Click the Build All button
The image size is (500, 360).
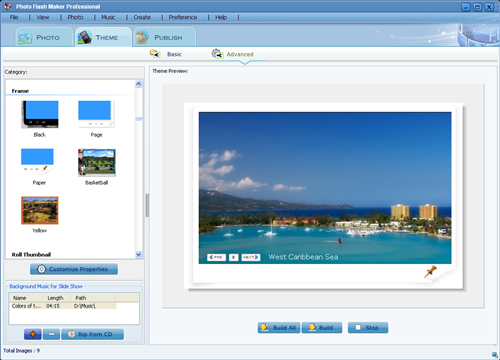click(x=279, y=327)
